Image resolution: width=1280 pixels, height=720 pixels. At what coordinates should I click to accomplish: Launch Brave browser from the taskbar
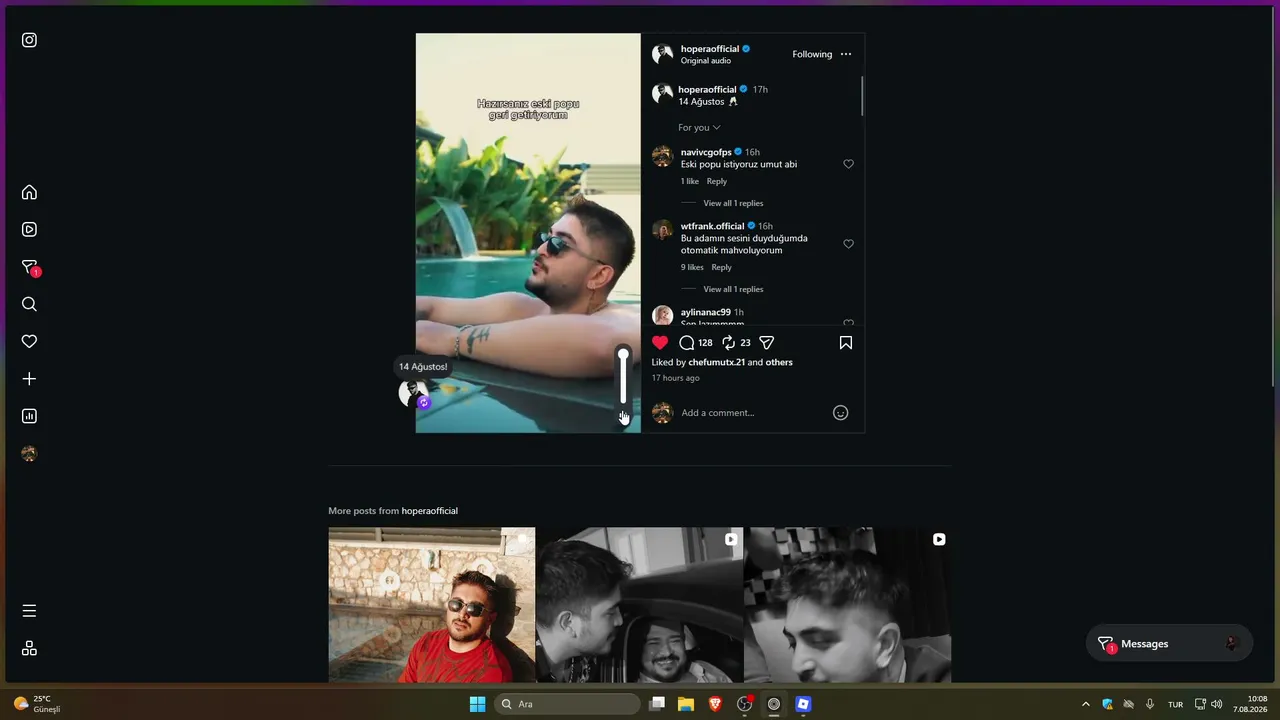pos(715,704)
